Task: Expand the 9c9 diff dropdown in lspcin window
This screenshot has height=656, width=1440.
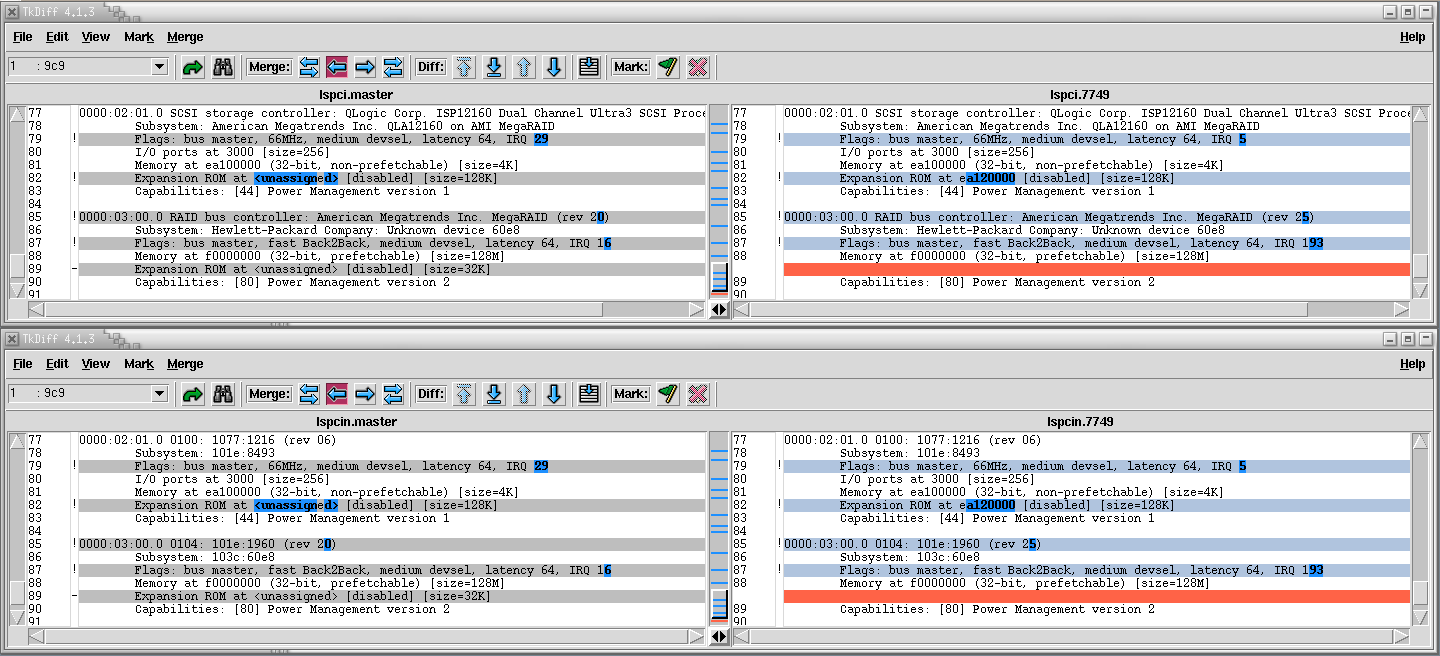Action: [x=159, y=394]
